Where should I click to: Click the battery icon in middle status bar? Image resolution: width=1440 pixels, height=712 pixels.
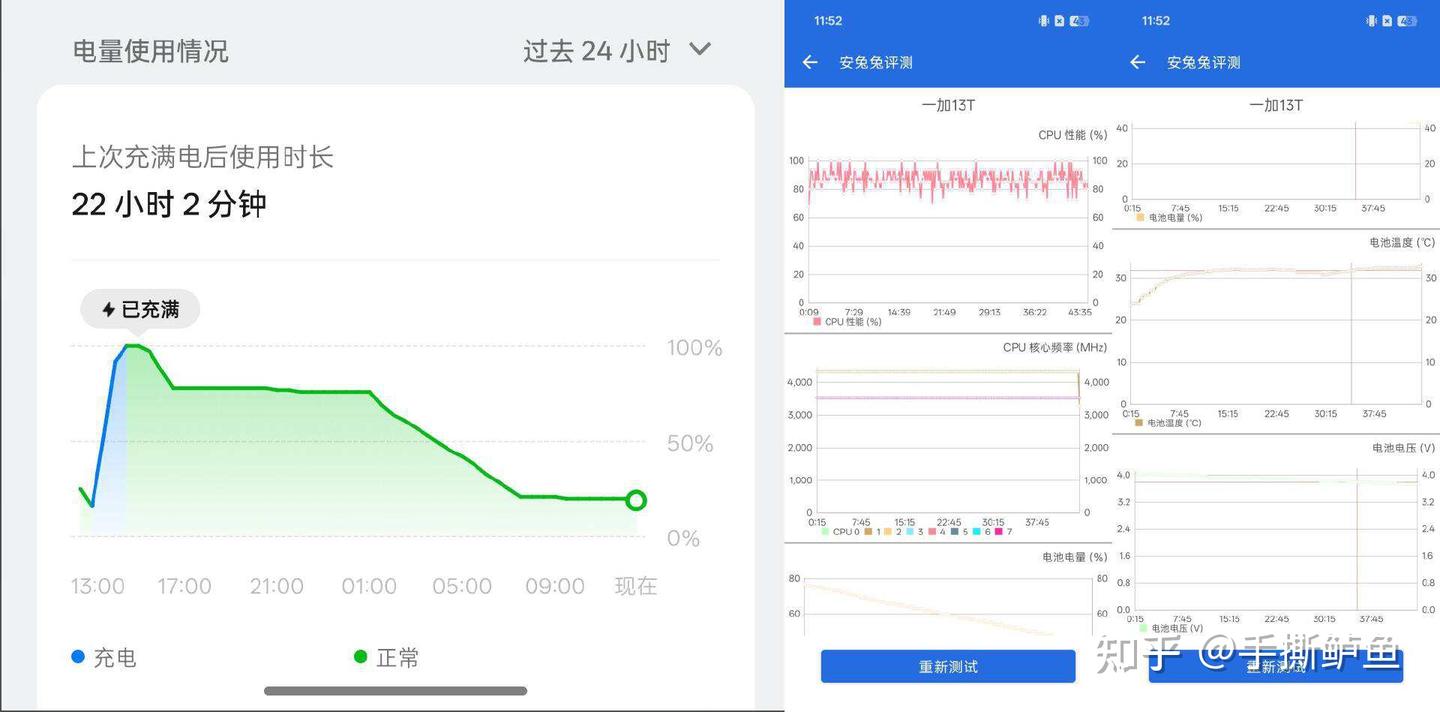point(1079,21)
